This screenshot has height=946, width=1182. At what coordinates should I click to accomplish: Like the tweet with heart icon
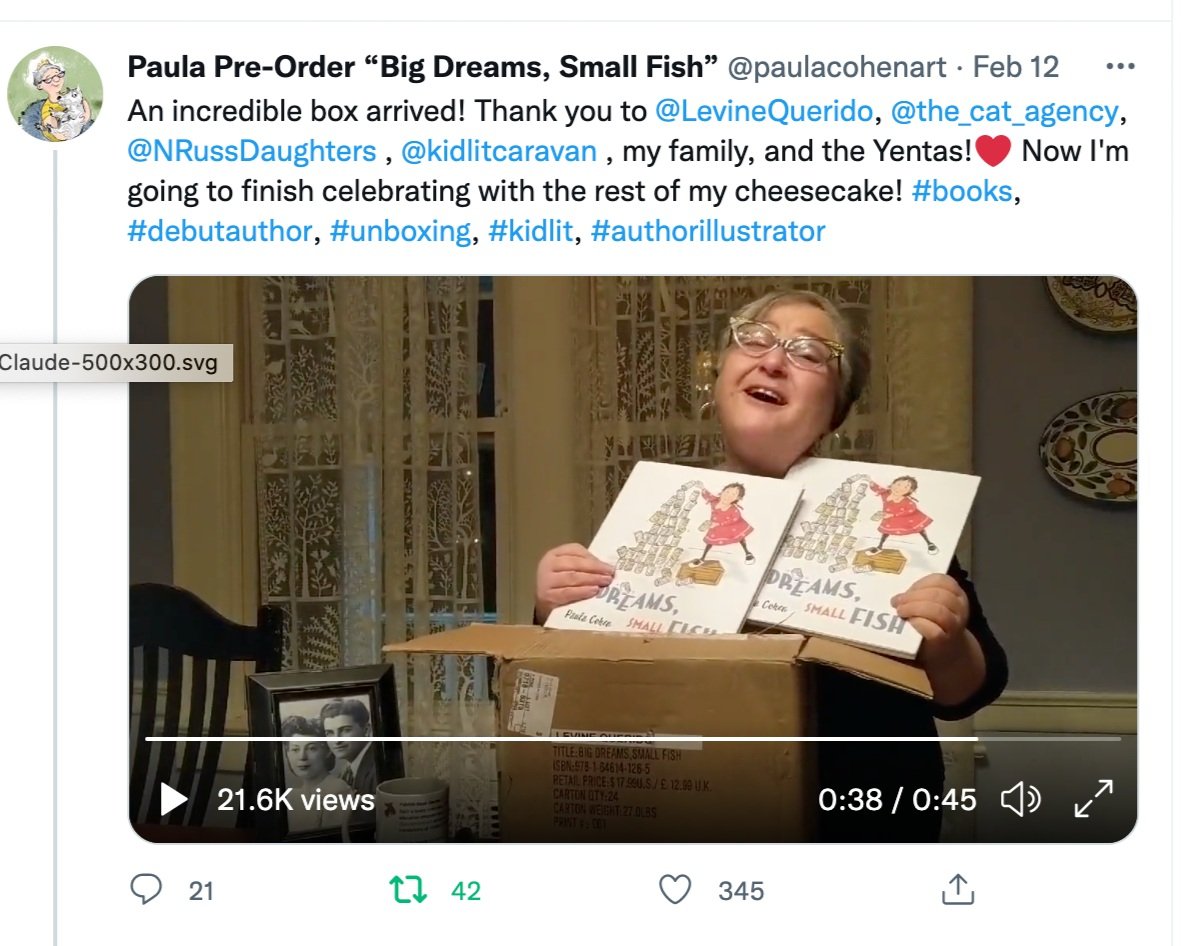[675, 890]
